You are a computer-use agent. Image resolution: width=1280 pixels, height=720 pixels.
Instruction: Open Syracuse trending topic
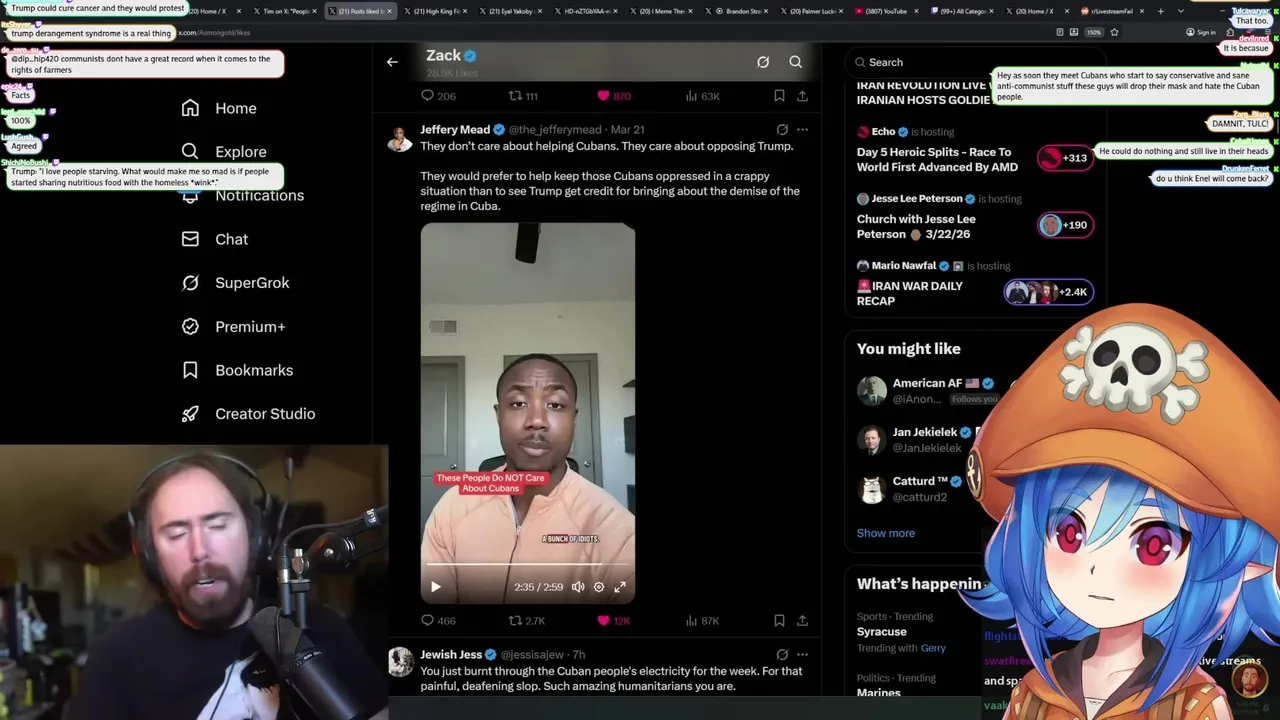tap(881, 632)
